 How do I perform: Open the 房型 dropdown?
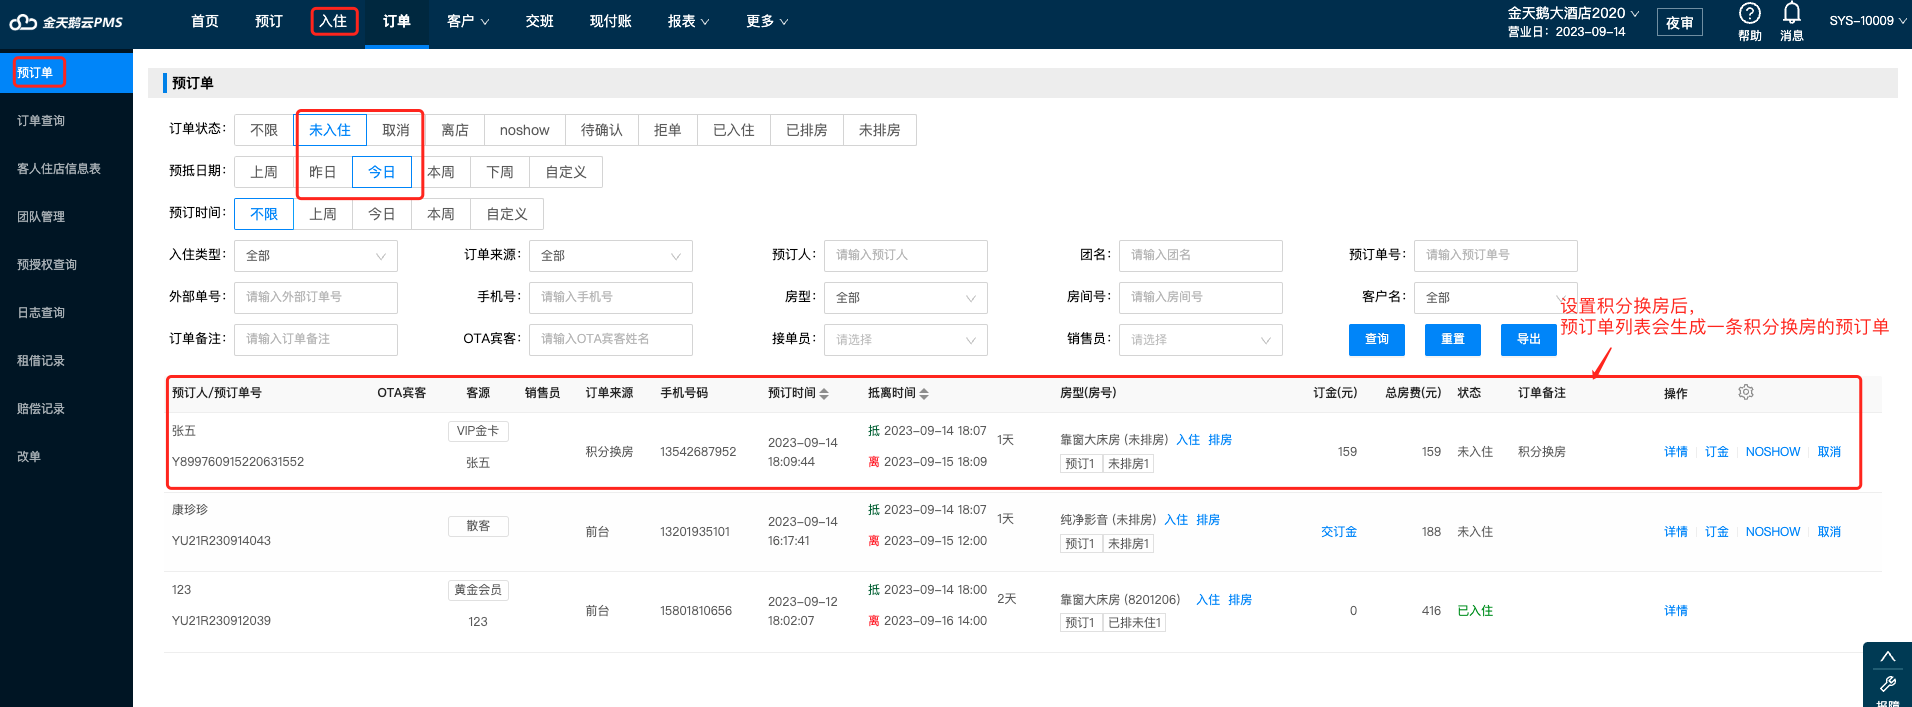906,298
